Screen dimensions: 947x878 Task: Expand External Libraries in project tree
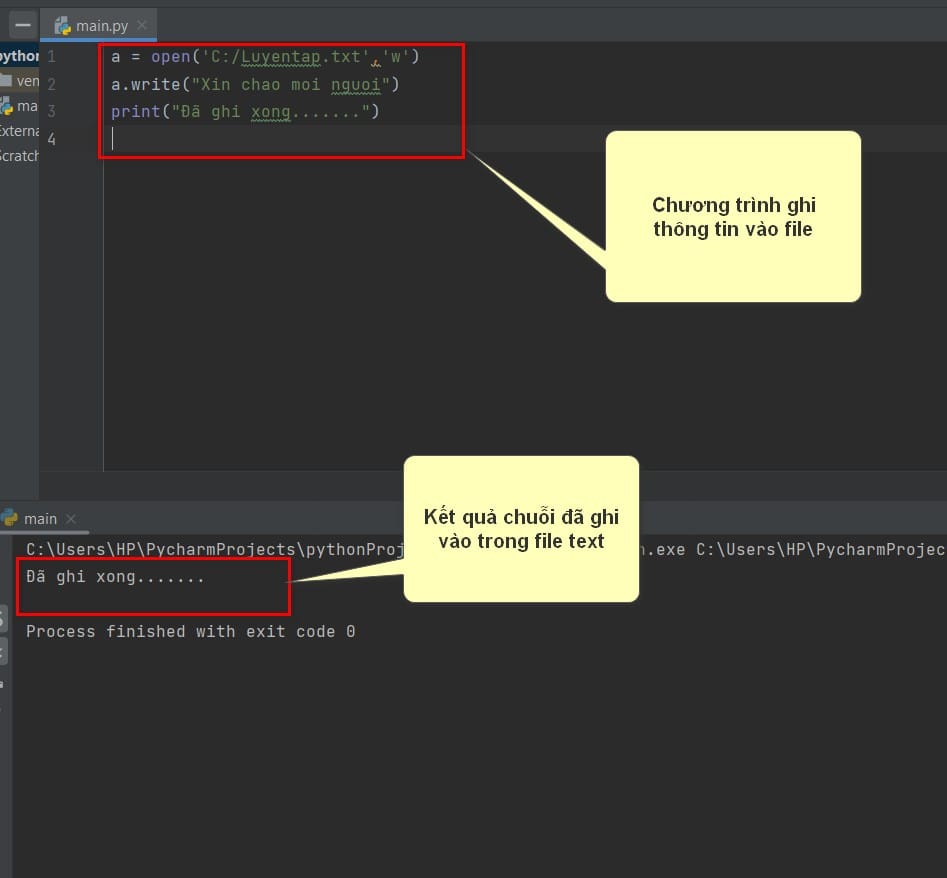click(x=19, y=131)
